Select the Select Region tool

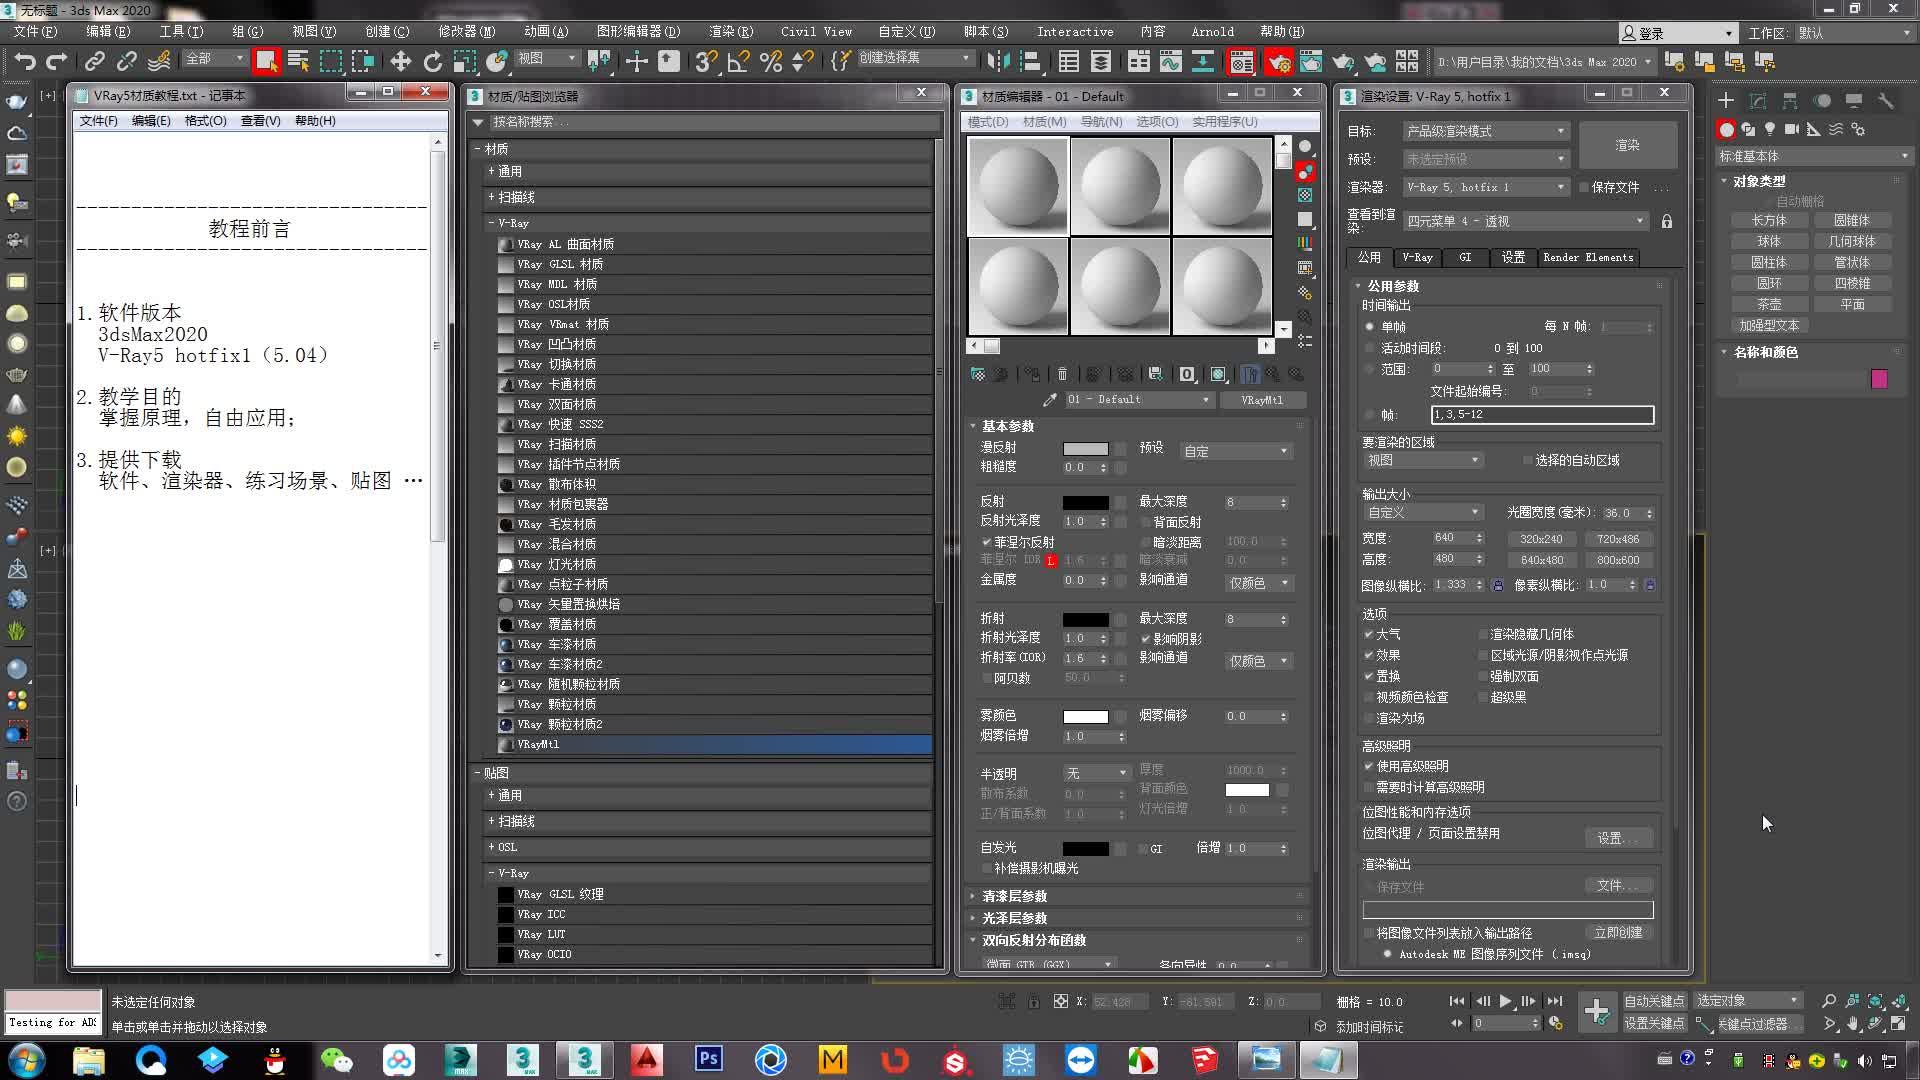[x=331, y=61]
